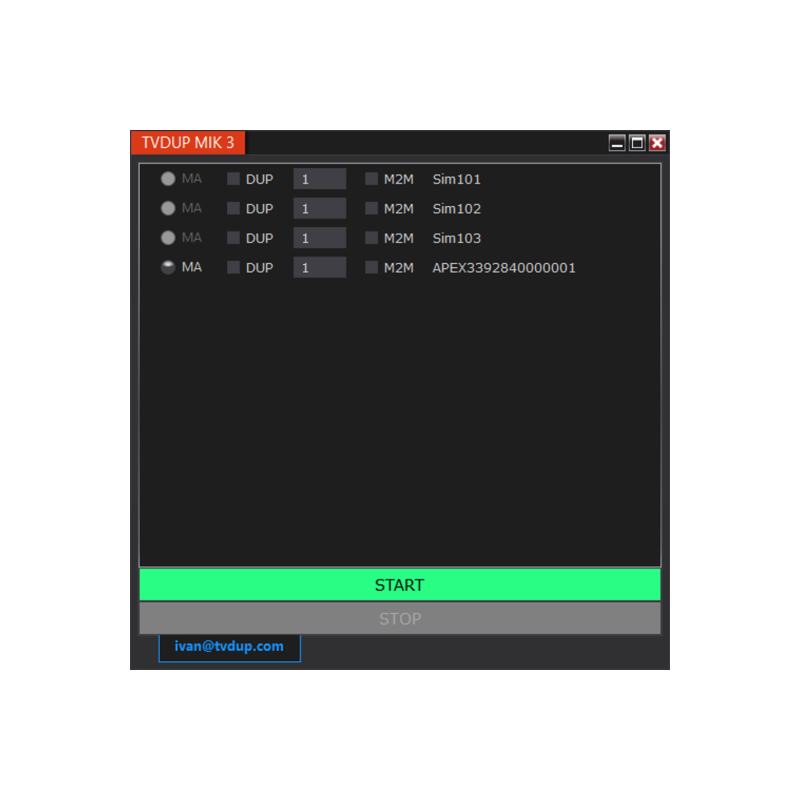Image resolution: width=800 pixels, height=800 pixels.
Task: Click the DUP count field for Sim102
Action: point(318,208)
